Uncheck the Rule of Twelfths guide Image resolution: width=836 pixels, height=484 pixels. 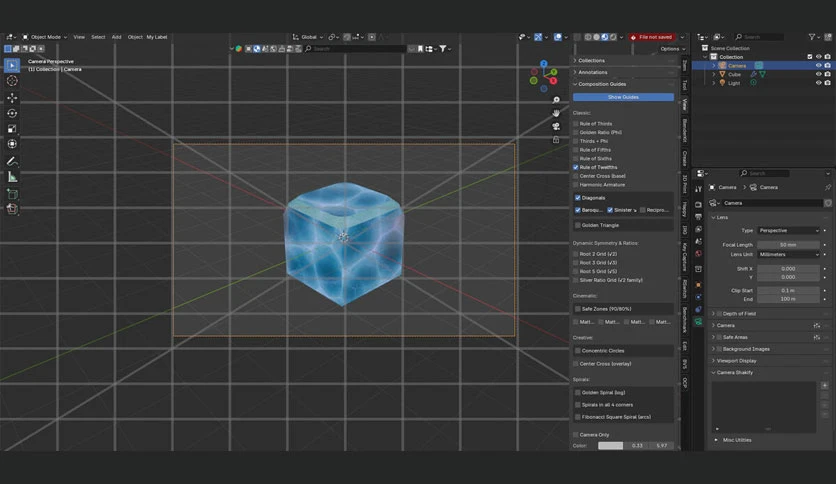[x=575, y=167]
